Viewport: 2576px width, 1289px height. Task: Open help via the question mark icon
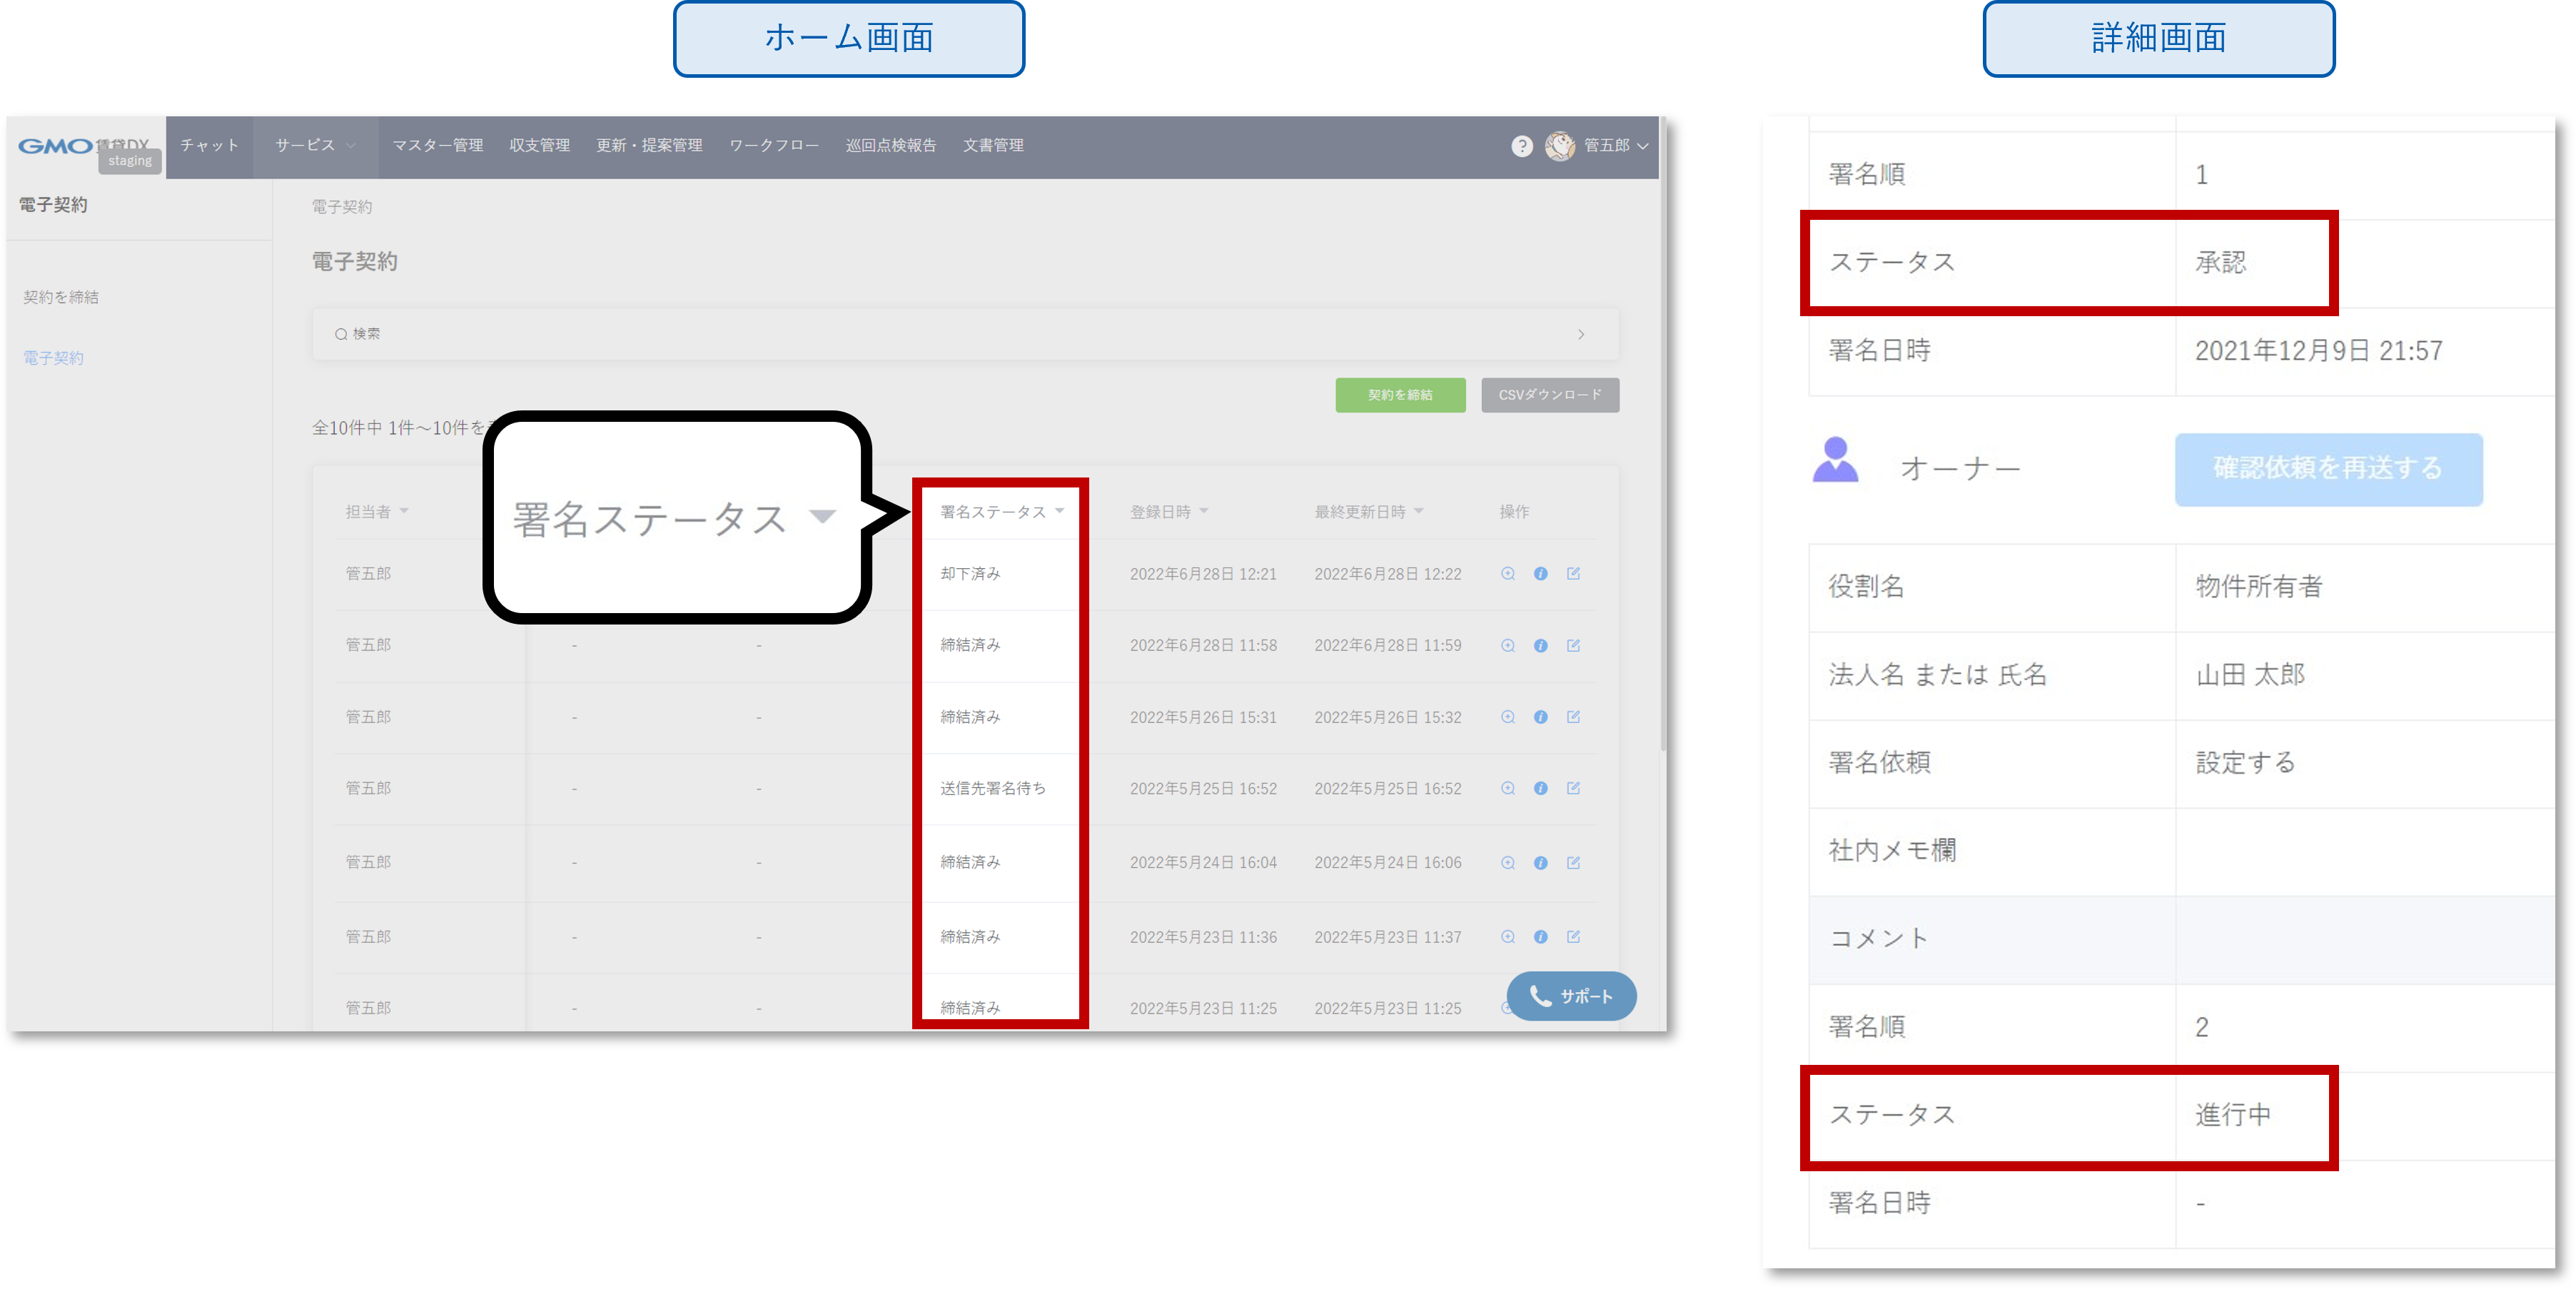(1522, 146)
